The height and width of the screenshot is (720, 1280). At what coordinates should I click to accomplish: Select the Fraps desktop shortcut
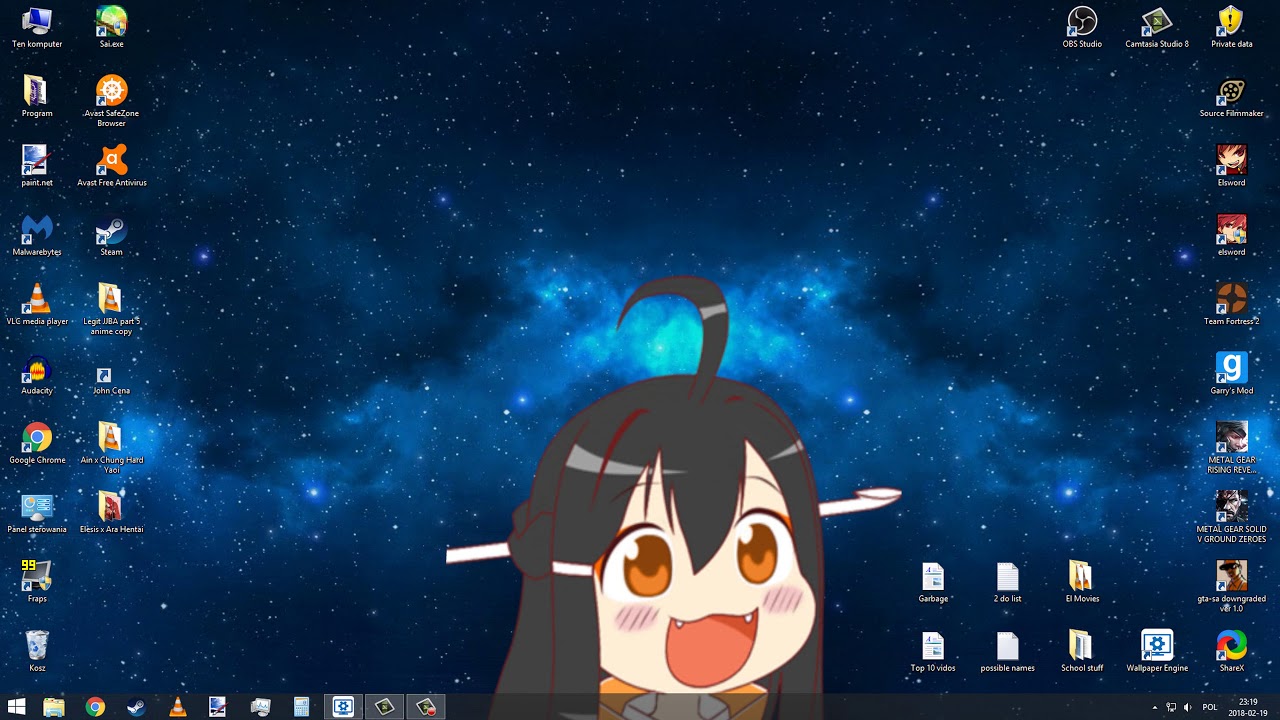[x=37, y=582]
